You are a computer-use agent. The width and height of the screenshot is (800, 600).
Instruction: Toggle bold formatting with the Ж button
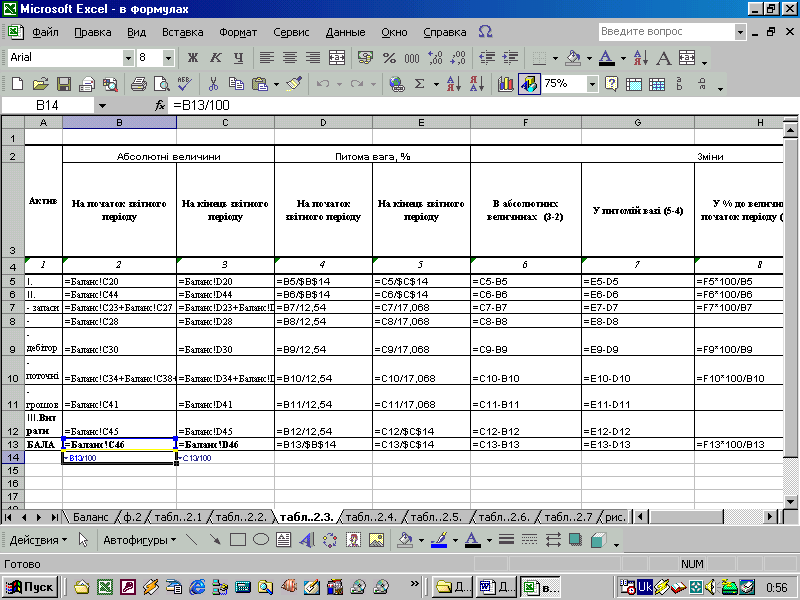(x=192, y=57)
